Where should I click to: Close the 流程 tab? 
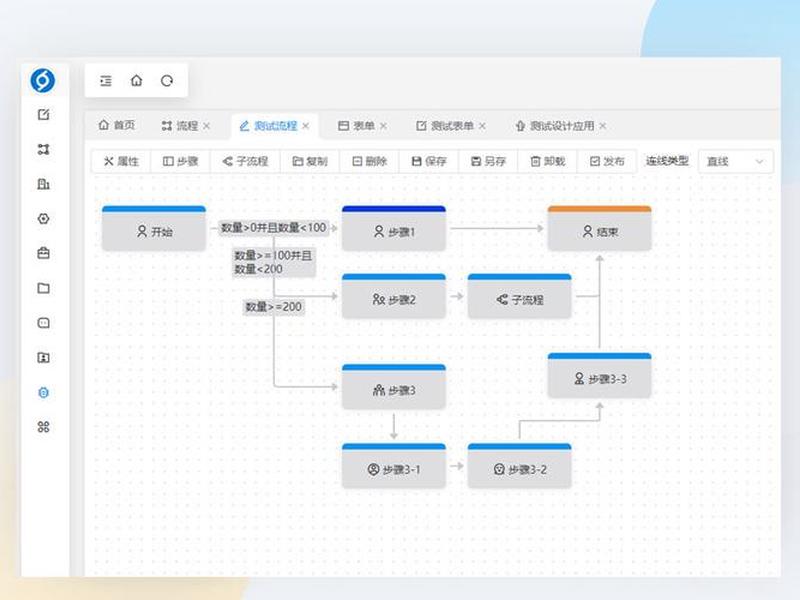coord(207,126)
